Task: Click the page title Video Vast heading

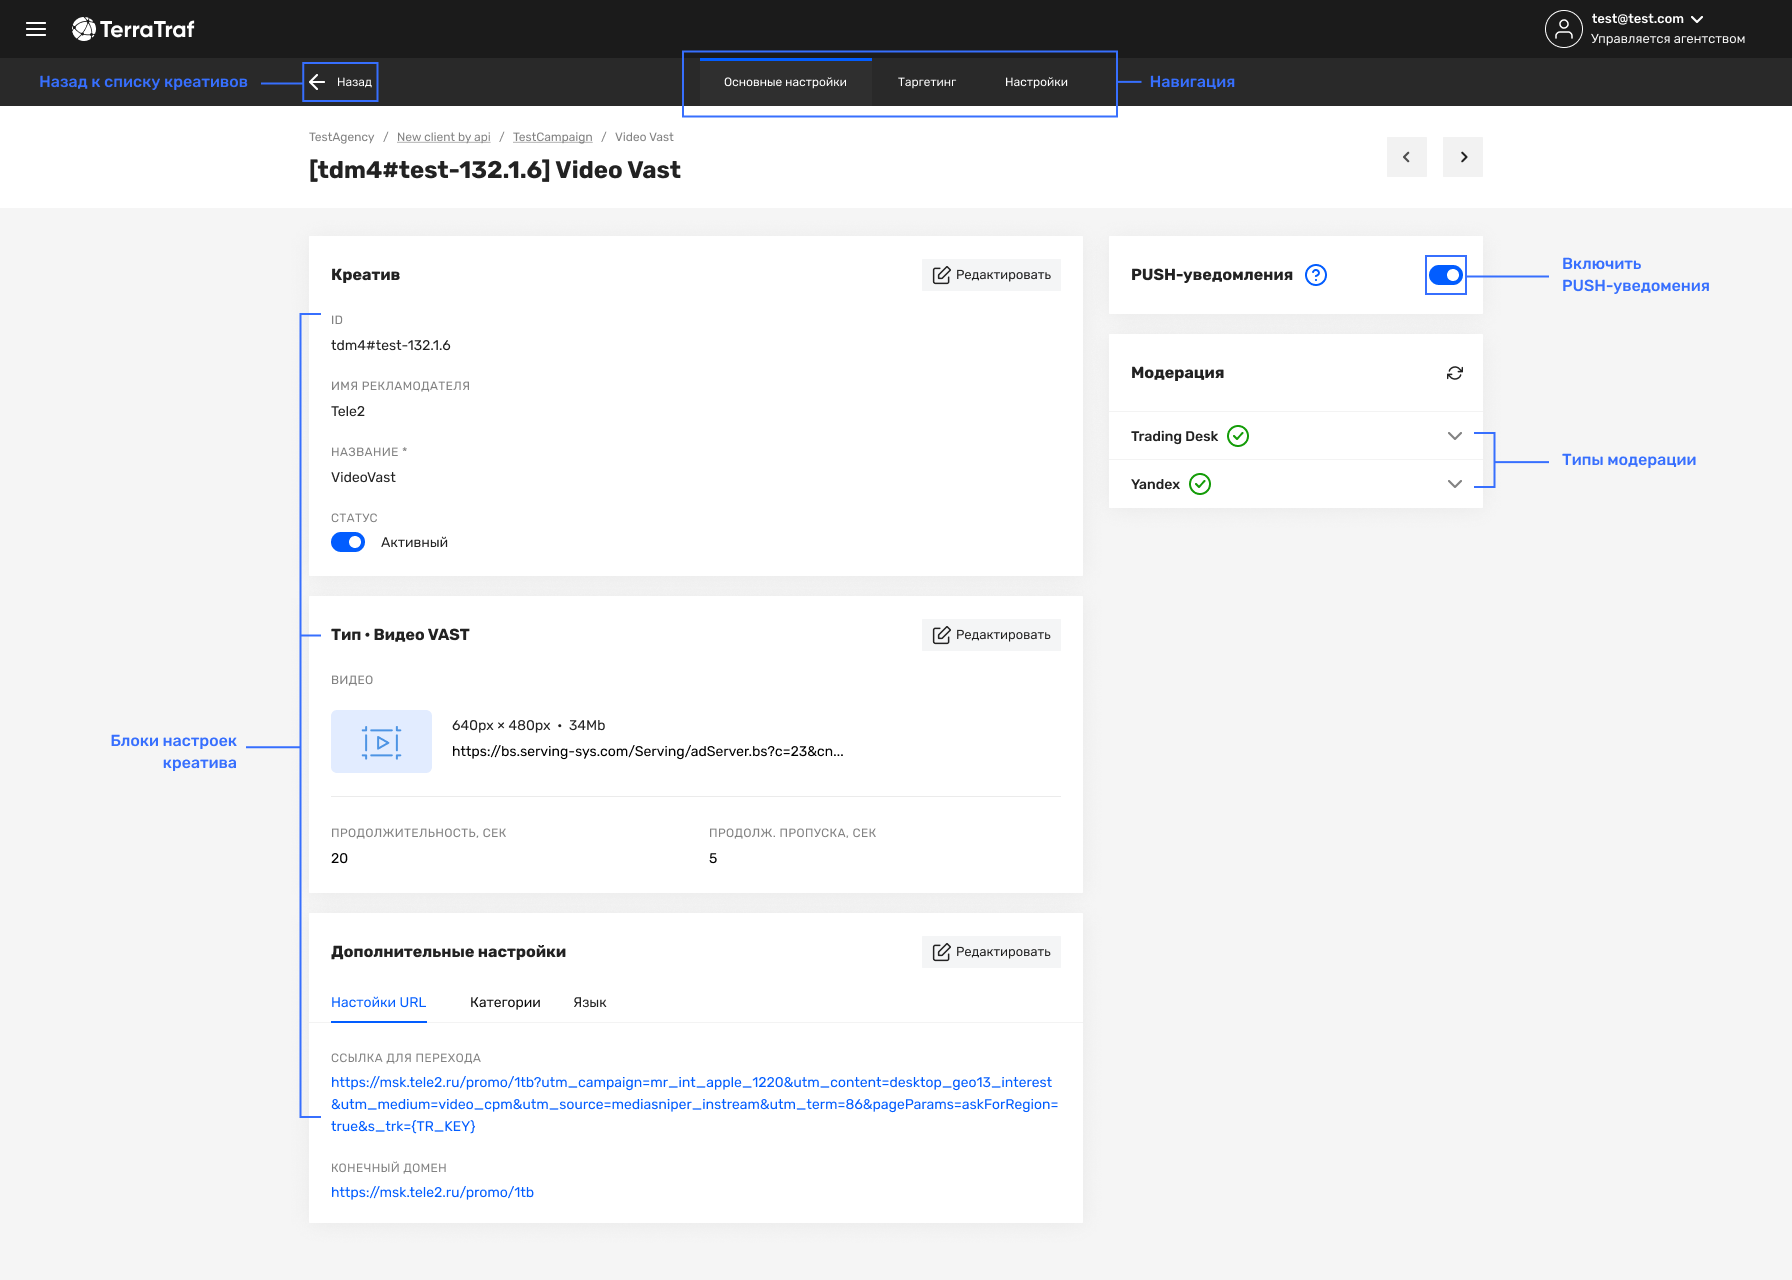Action: pos(495,170)
